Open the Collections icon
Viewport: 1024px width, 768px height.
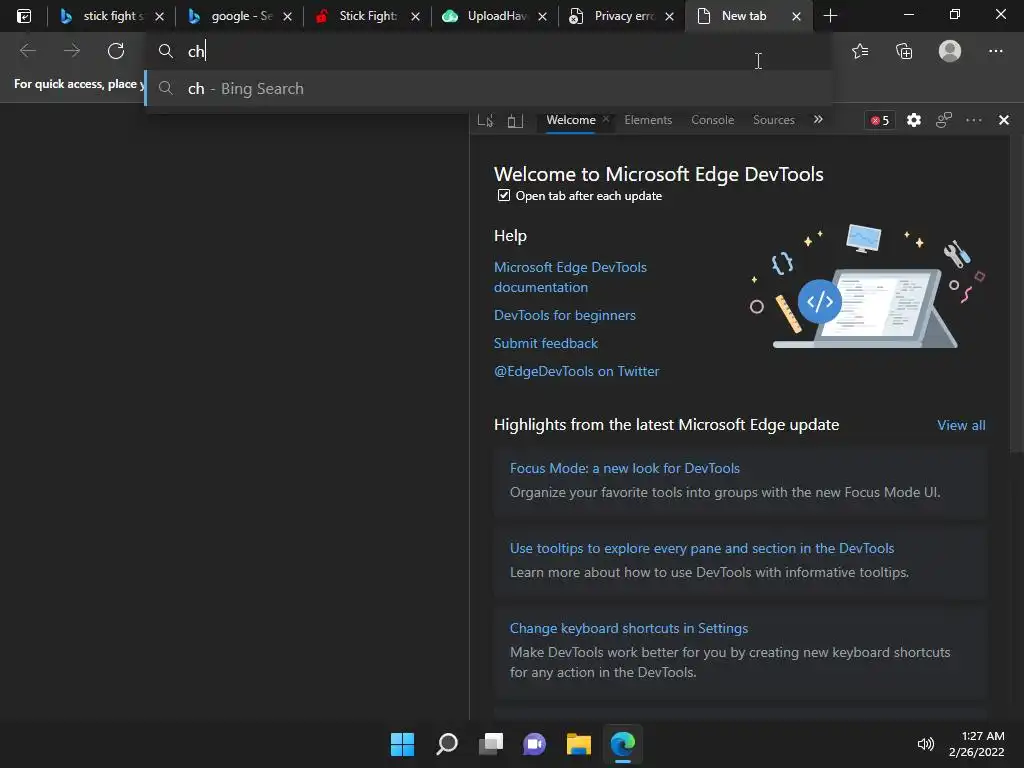click(904, 51)
